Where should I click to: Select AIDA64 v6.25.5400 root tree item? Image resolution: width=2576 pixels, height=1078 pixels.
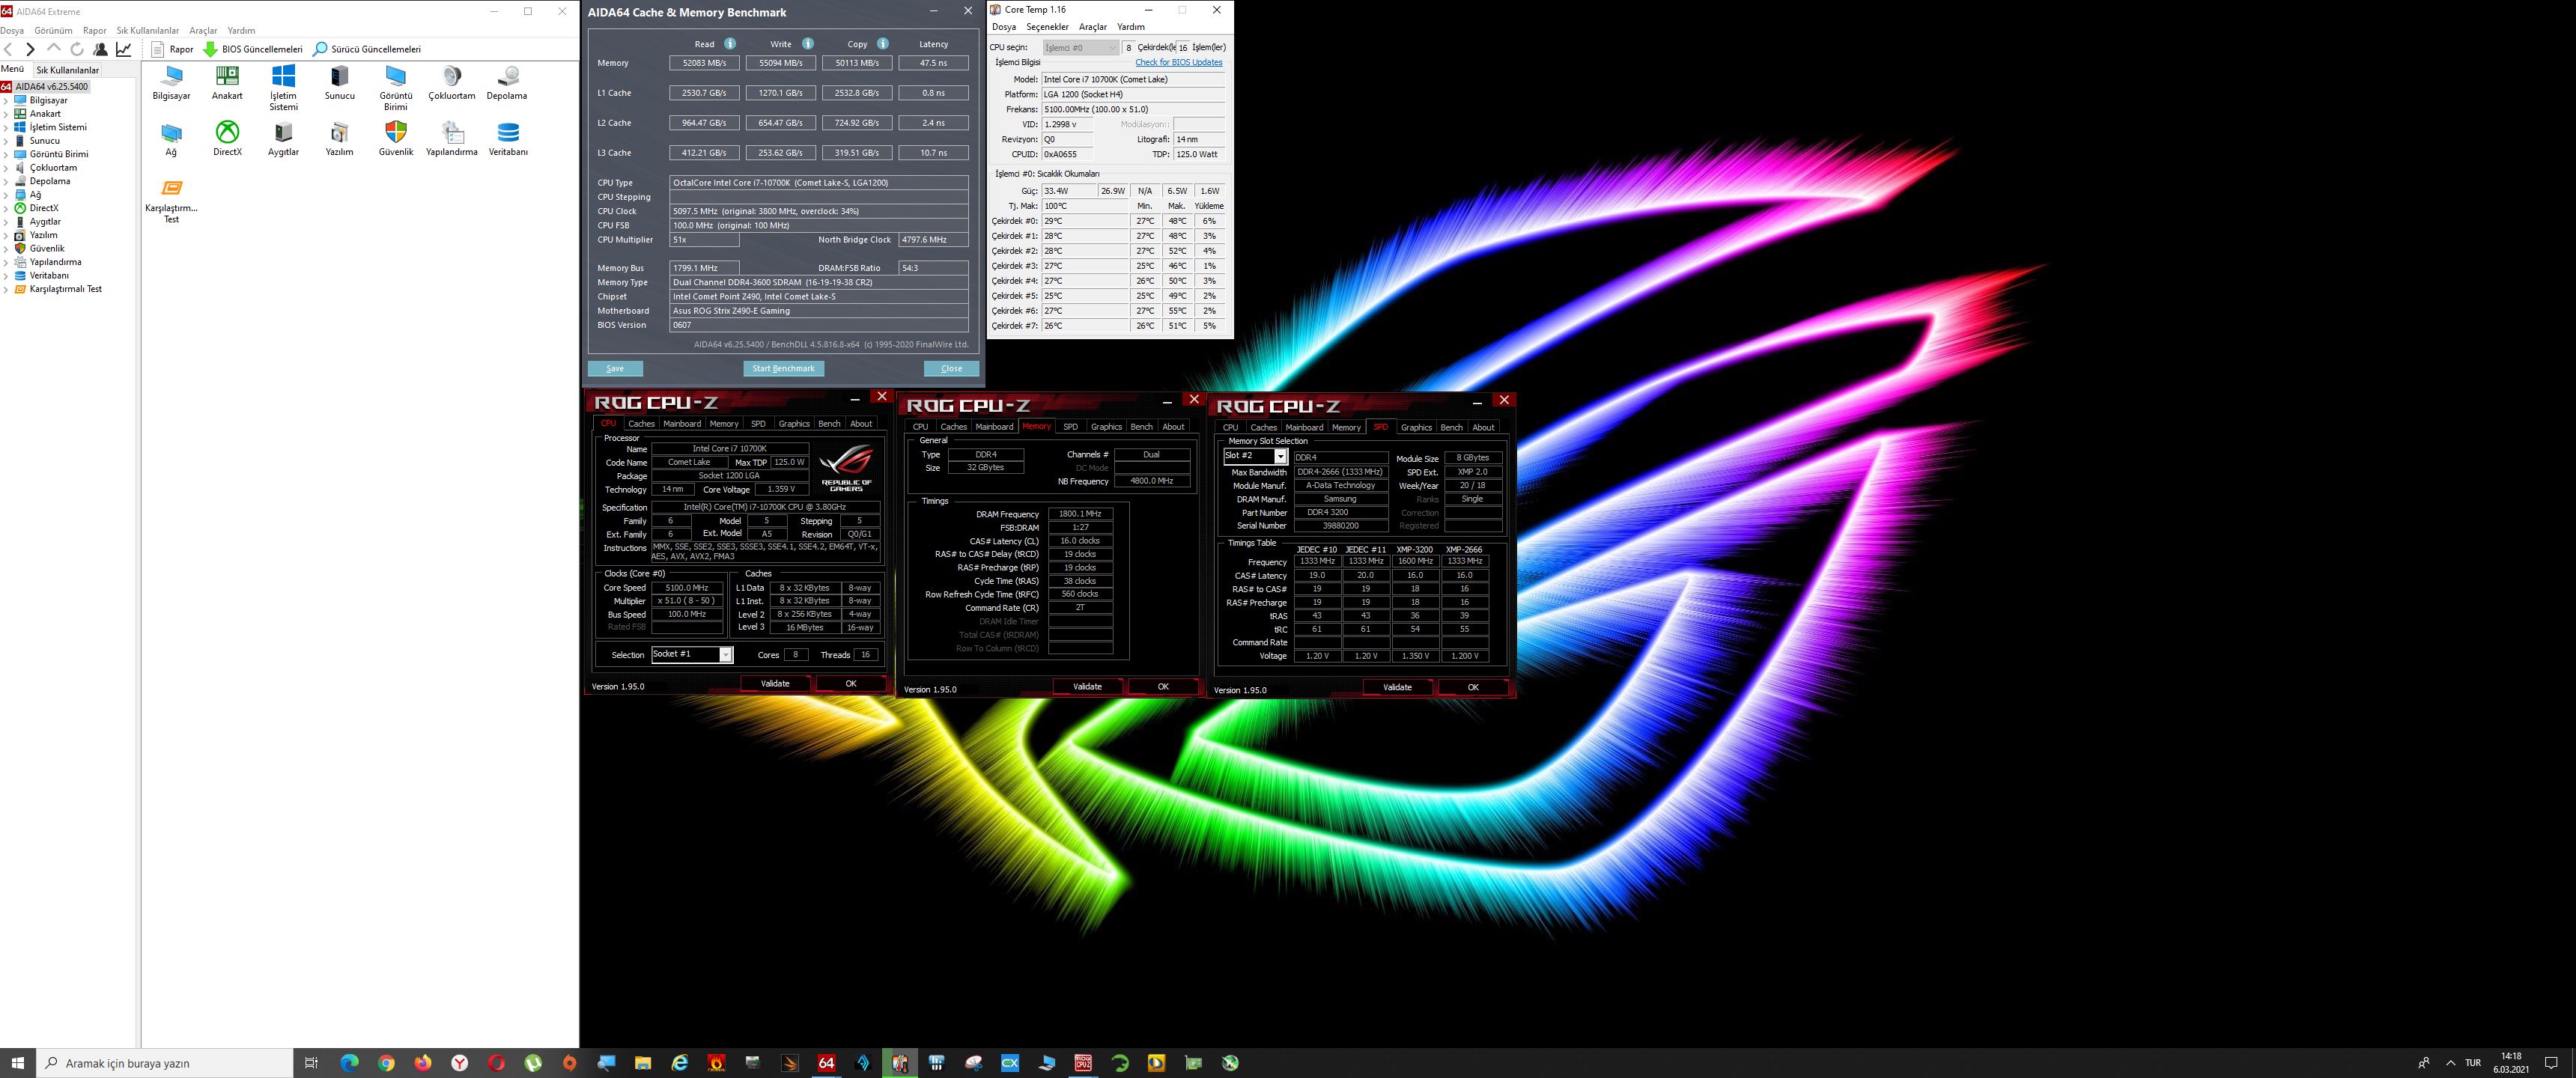[x=51, y=87]
